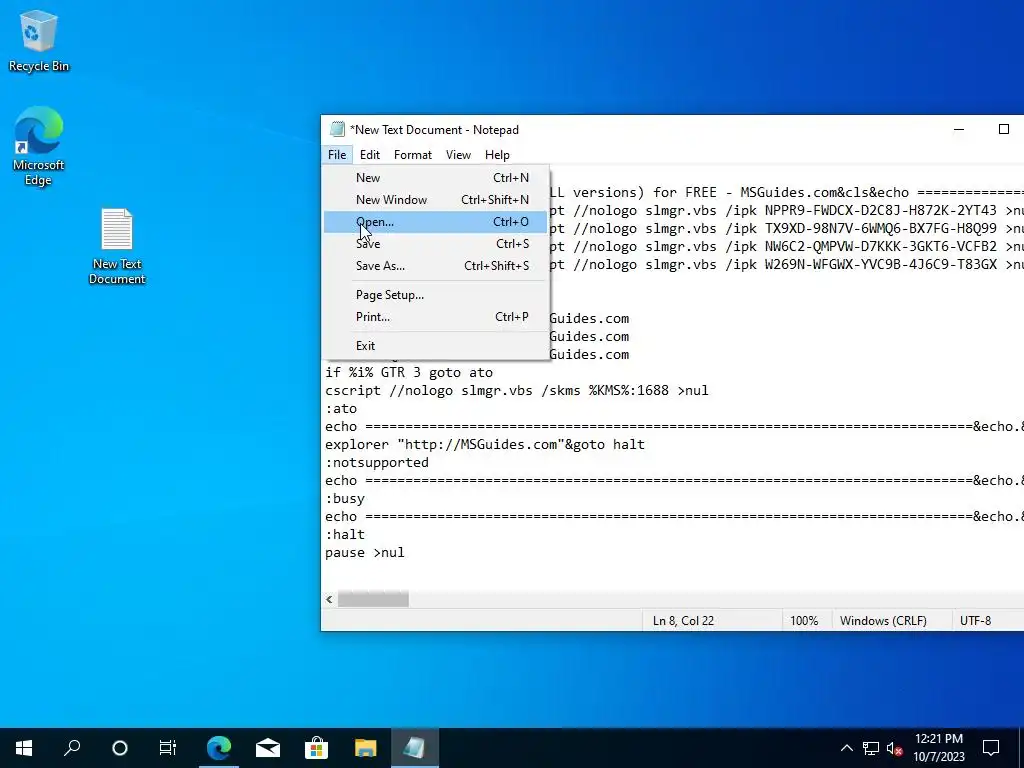Screen dimensions: 1024x768
Task: Open notification center icon
Action: (991, 748)
